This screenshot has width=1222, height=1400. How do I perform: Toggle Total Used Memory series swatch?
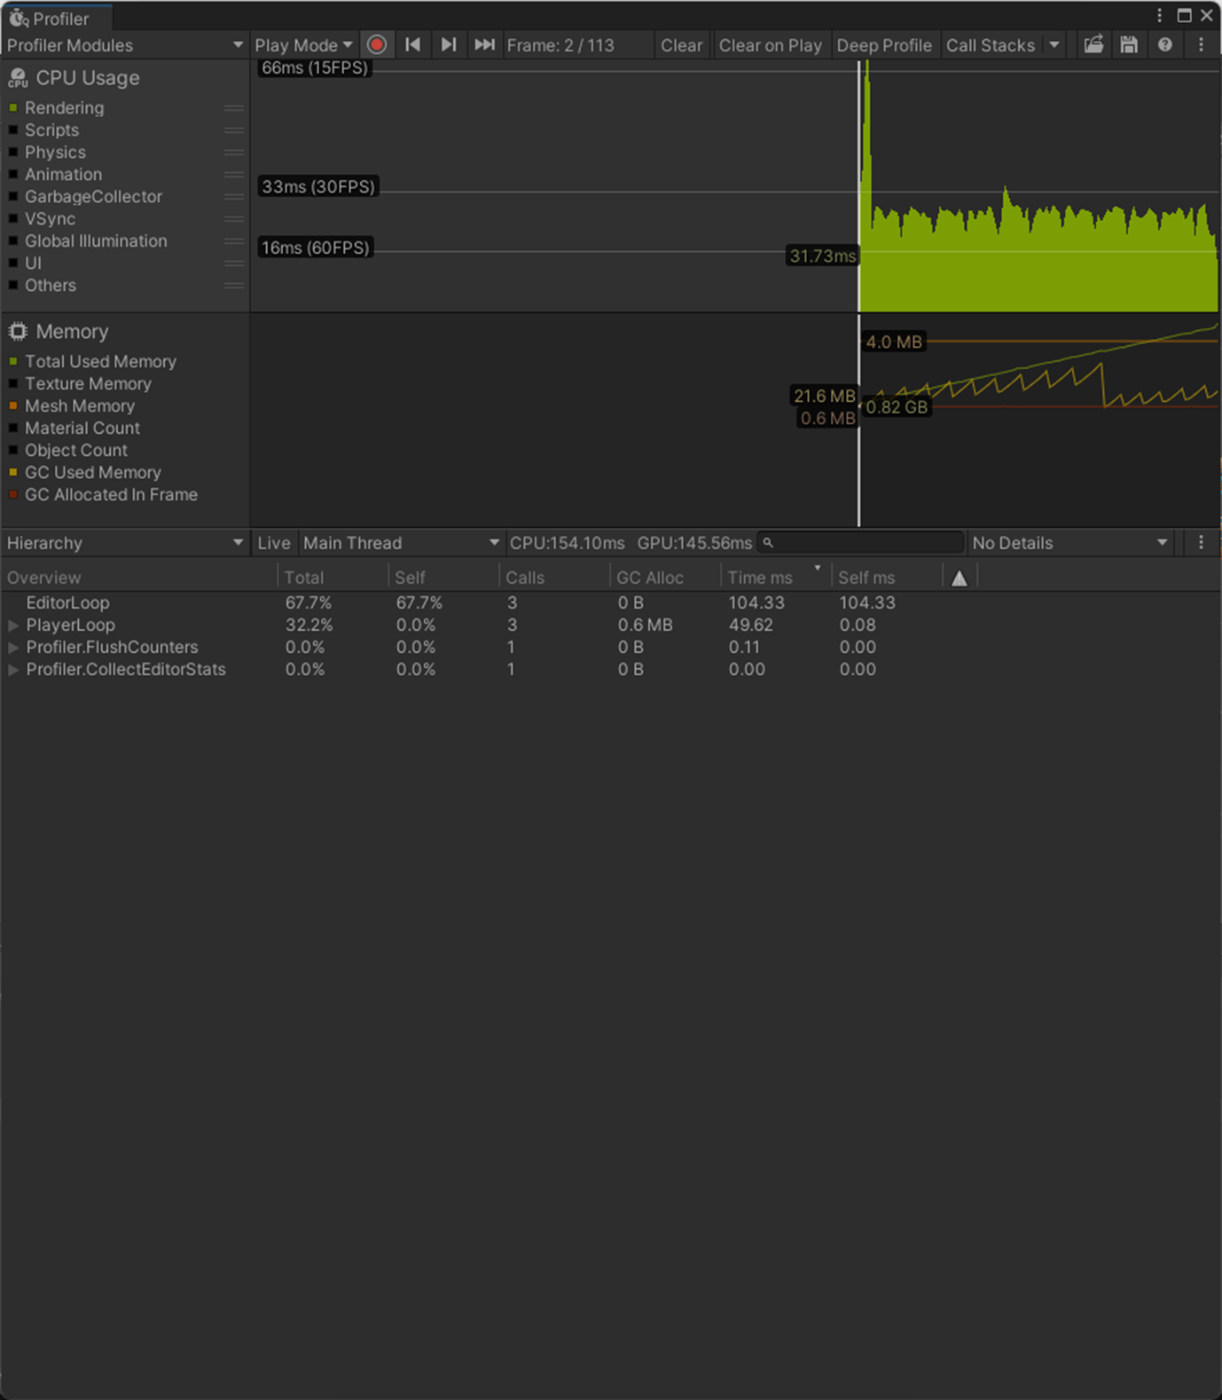click(x=13, y=361)
